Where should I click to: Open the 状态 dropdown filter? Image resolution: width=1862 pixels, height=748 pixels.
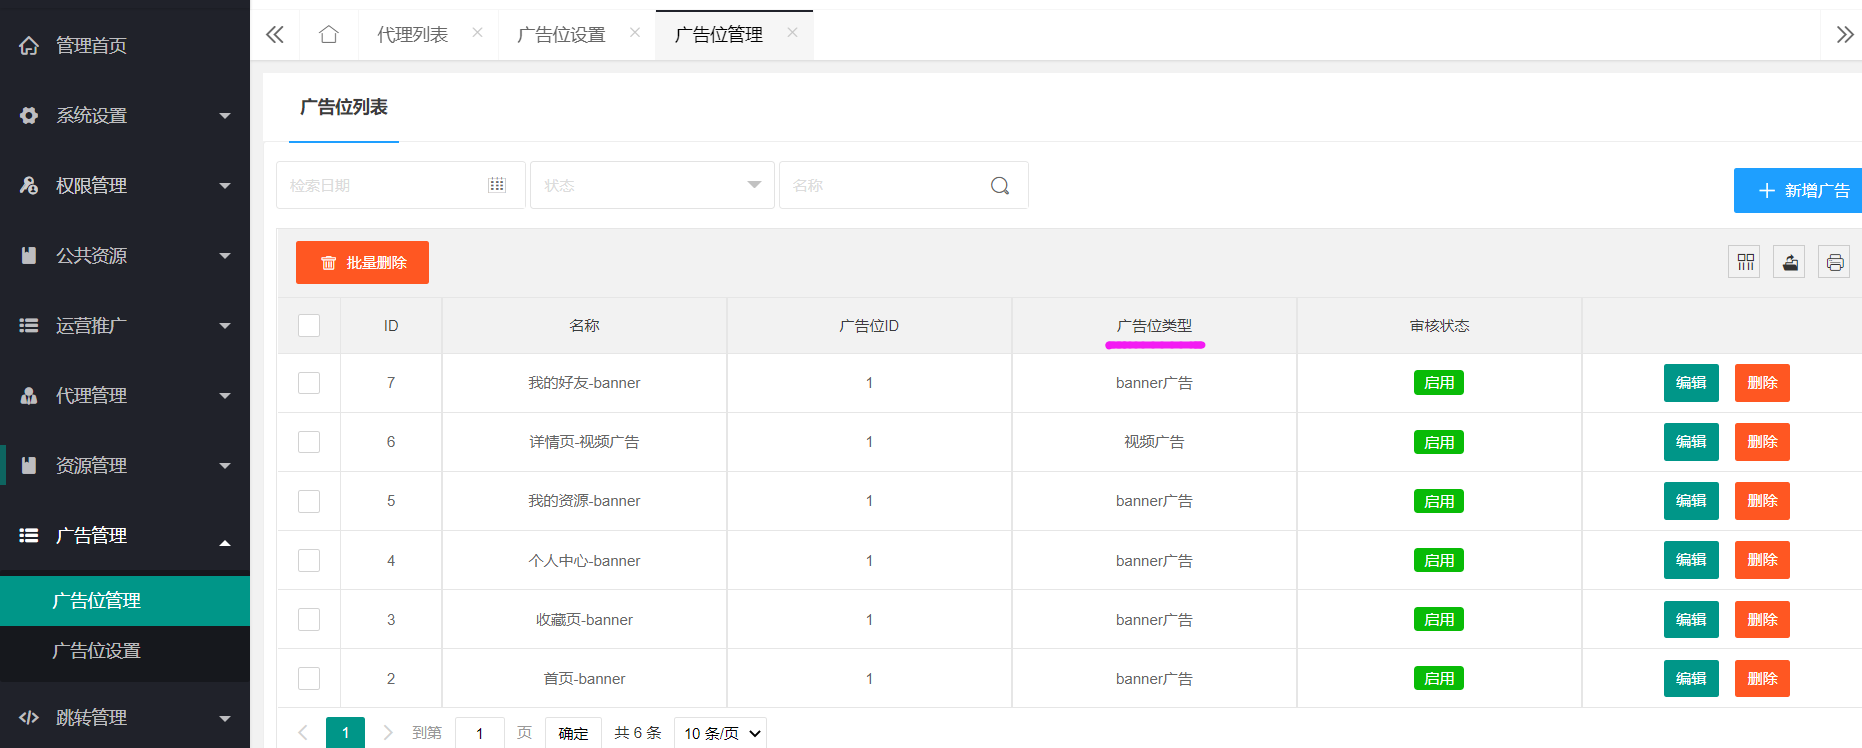pos(652,185)
